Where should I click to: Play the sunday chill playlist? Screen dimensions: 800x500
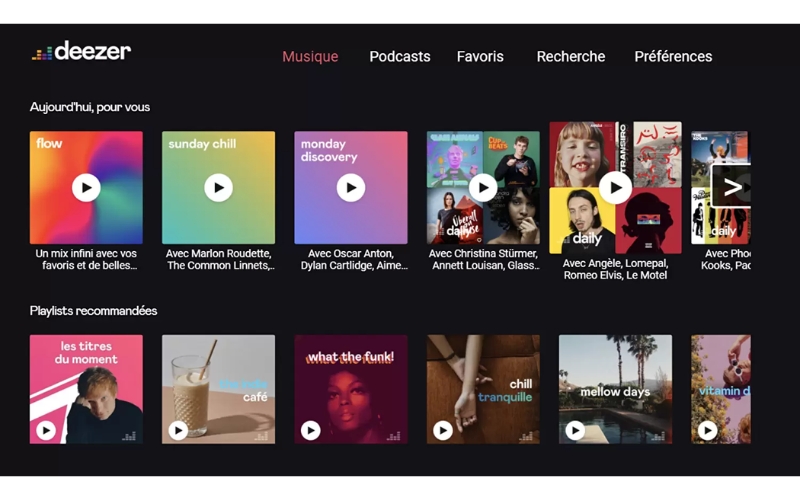point(218,188)
